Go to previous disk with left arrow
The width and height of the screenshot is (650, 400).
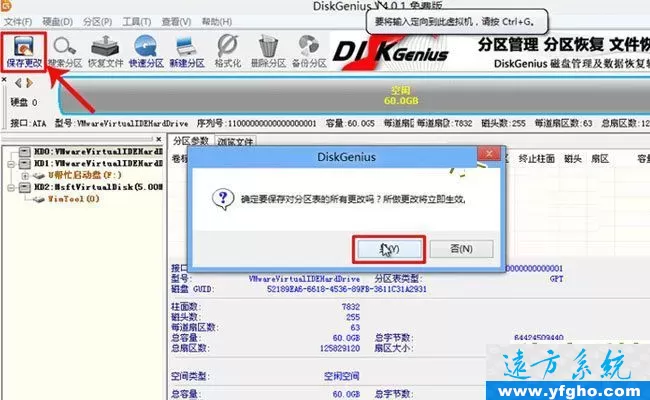point(18,83)
